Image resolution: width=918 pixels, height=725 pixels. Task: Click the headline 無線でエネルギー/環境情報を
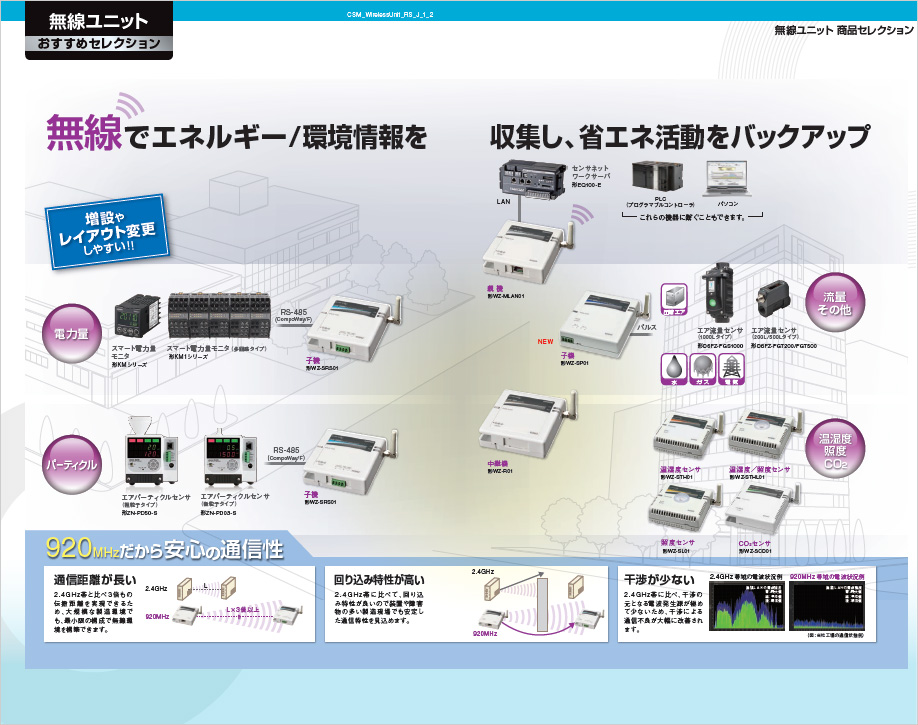pyautogui.click(x=237, y=135)
